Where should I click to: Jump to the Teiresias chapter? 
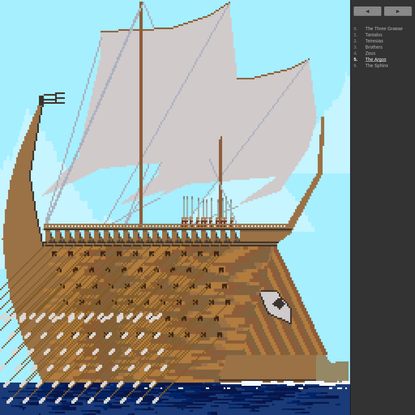click(x=374, y=41)
